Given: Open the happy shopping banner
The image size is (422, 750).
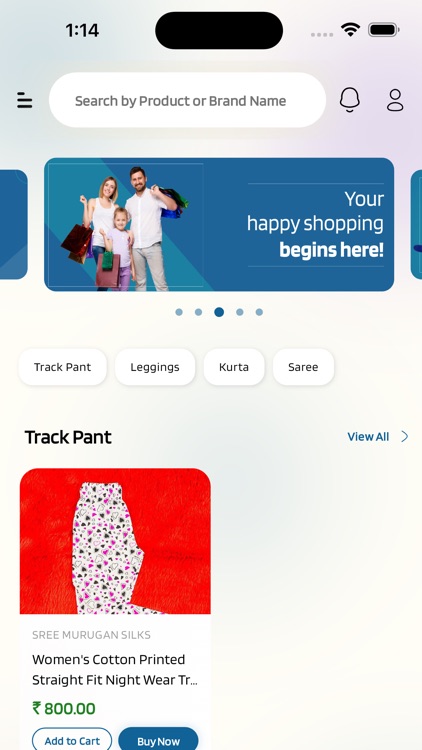Looking at the screenshot, I should pyautogui.click(x=219, y=224).
